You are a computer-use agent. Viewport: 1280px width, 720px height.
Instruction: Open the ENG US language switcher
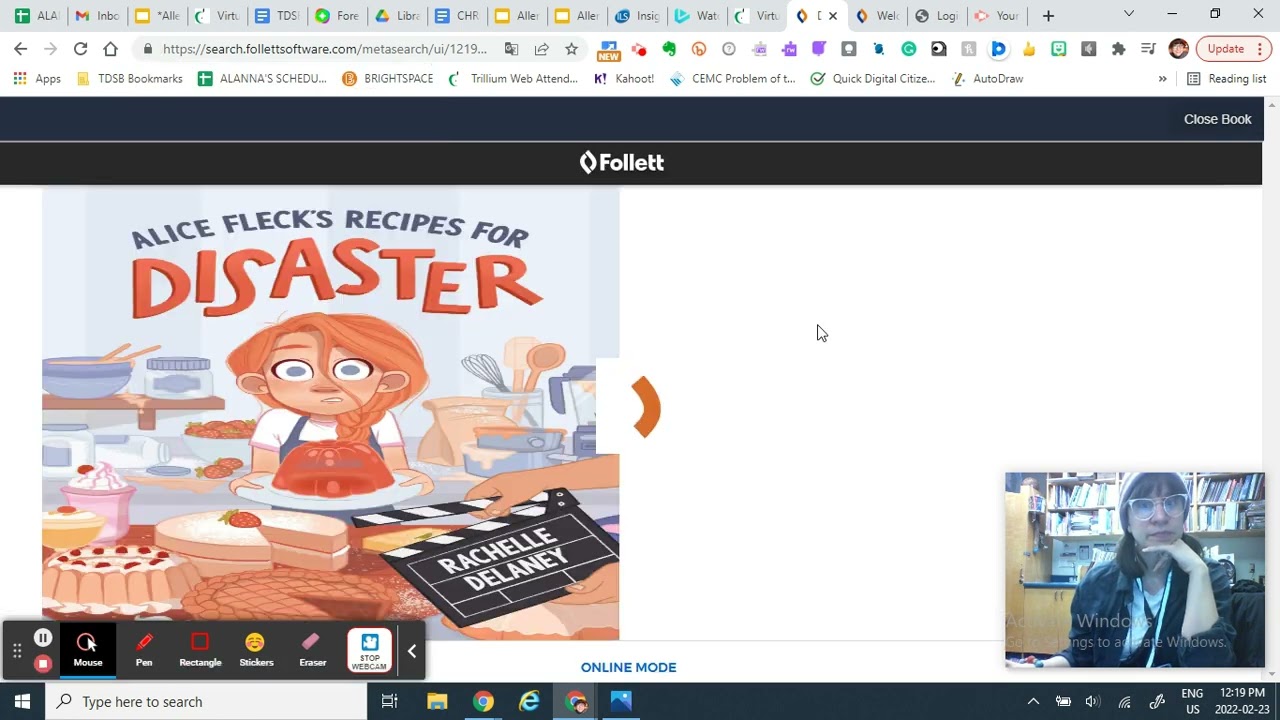coord(1192,701)
